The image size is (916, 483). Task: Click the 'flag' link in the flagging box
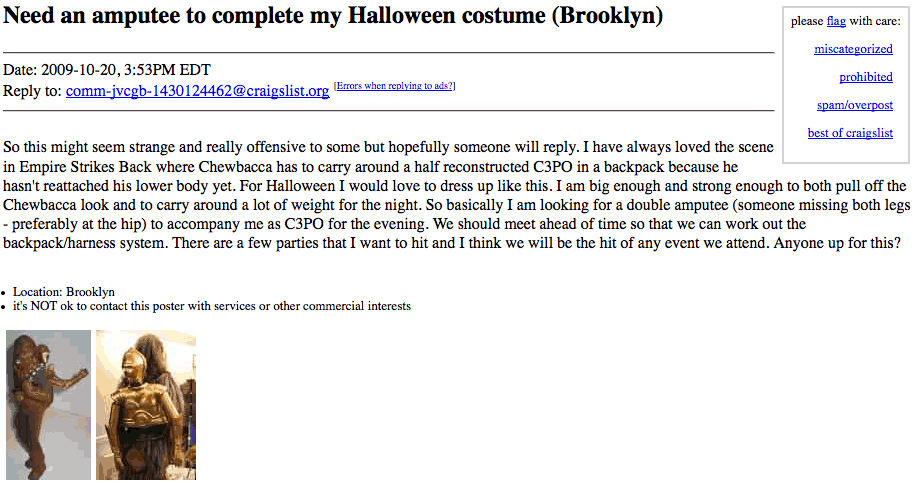coord(836,21)
